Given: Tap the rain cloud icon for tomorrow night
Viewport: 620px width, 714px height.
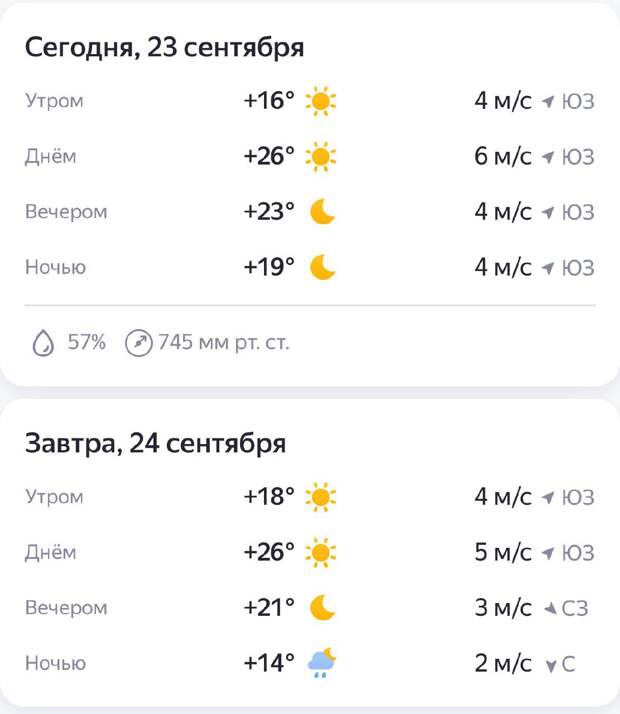Looking at the screenshot, I should 322,663.
